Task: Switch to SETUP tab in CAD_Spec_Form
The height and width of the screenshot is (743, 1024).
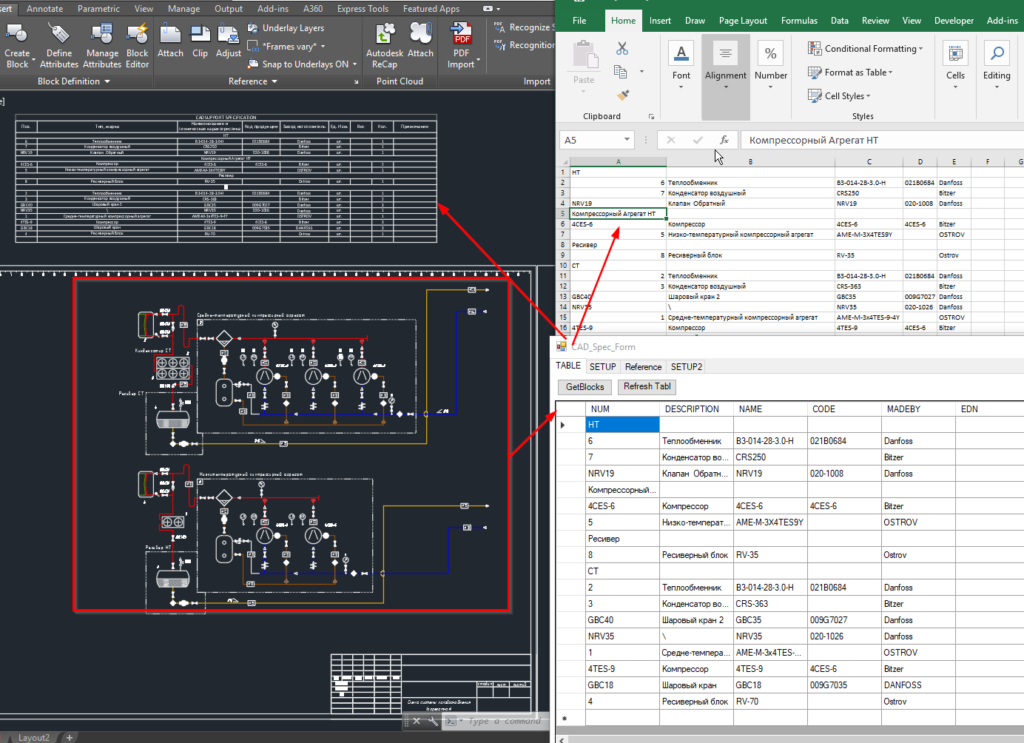Action: click(602, 367)
